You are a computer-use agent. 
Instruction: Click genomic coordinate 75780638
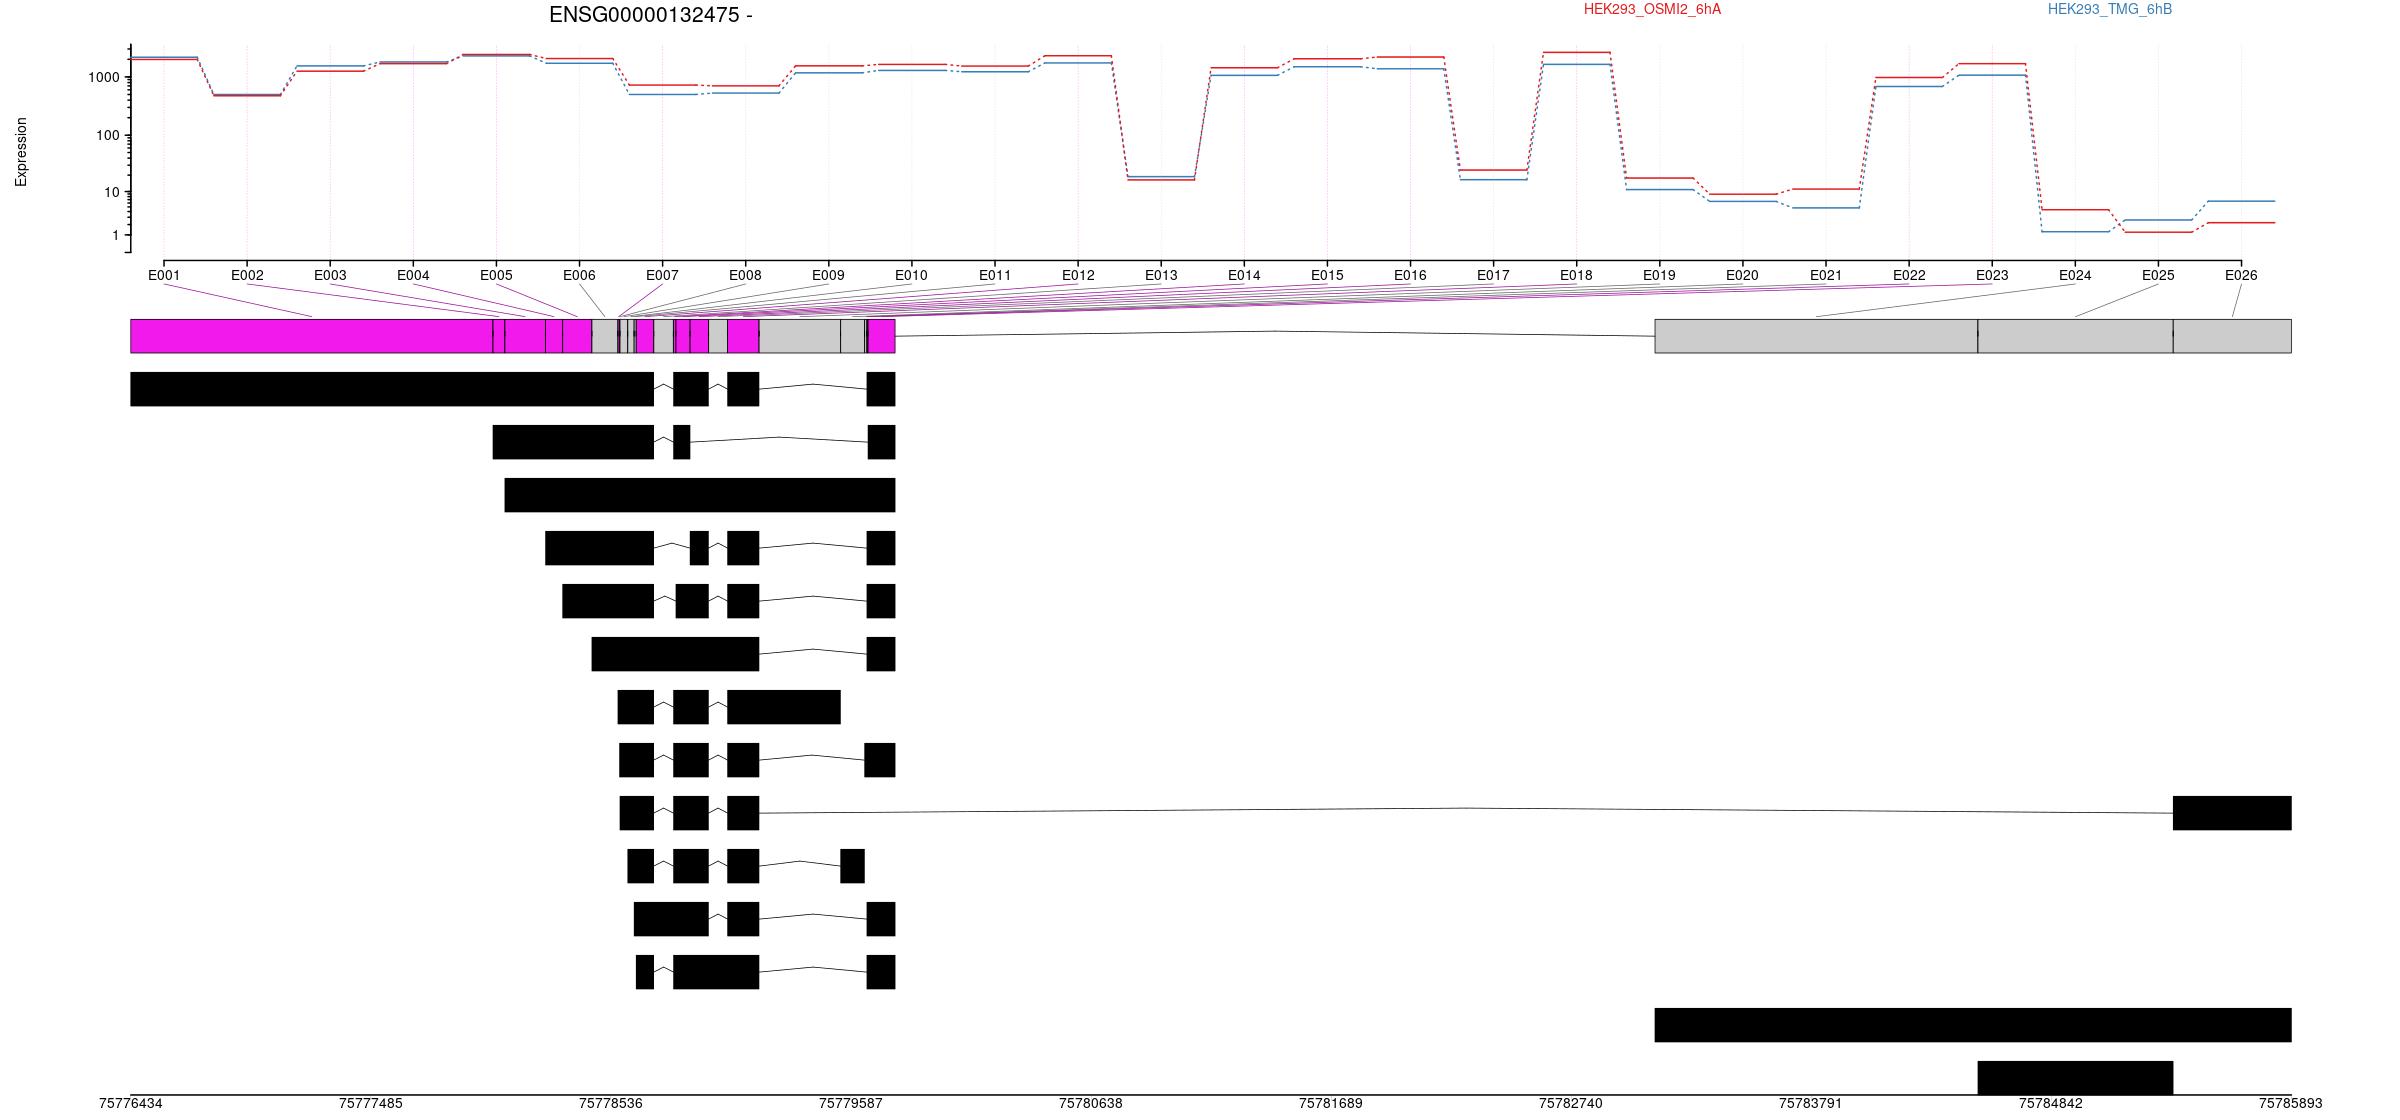point(1091,1104)
